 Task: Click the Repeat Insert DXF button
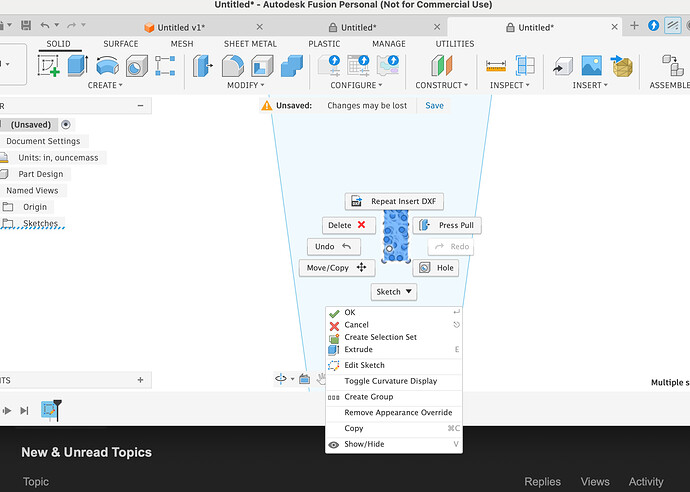[x=394, y=202]
